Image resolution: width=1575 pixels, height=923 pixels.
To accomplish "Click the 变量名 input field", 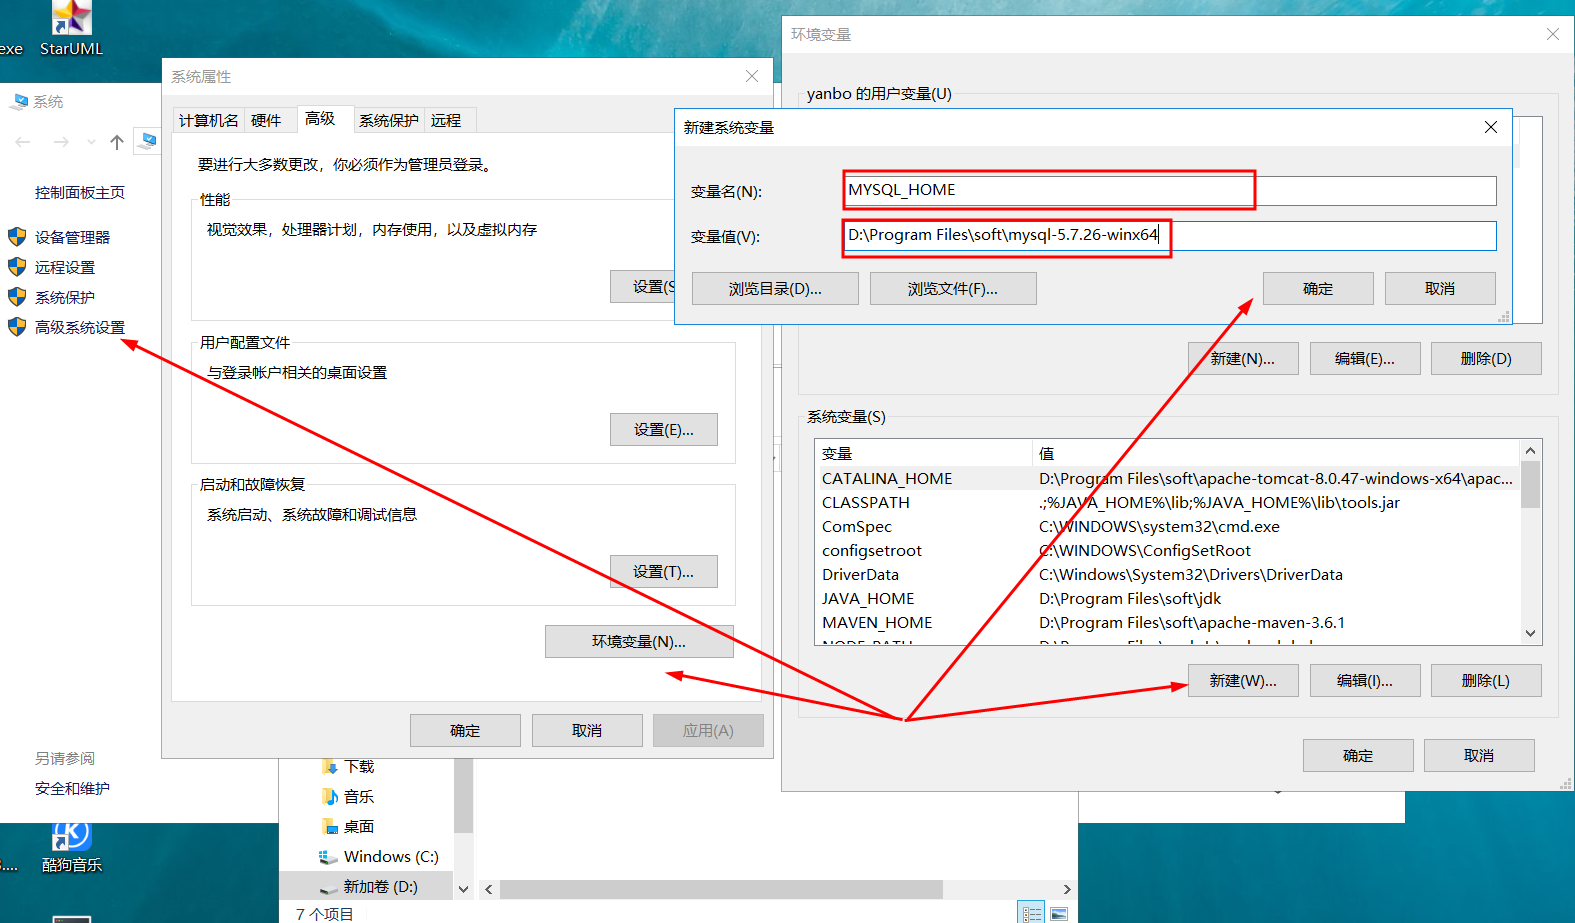I will pos(1170,190).
